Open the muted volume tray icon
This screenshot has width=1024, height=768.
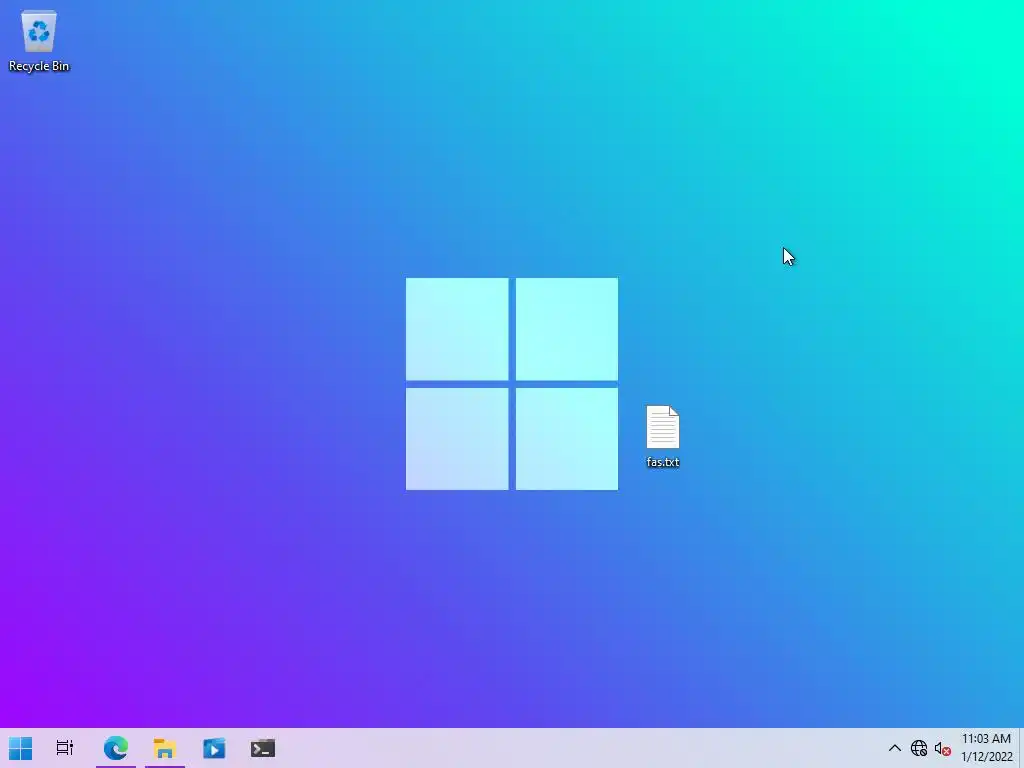coord(942,748)
